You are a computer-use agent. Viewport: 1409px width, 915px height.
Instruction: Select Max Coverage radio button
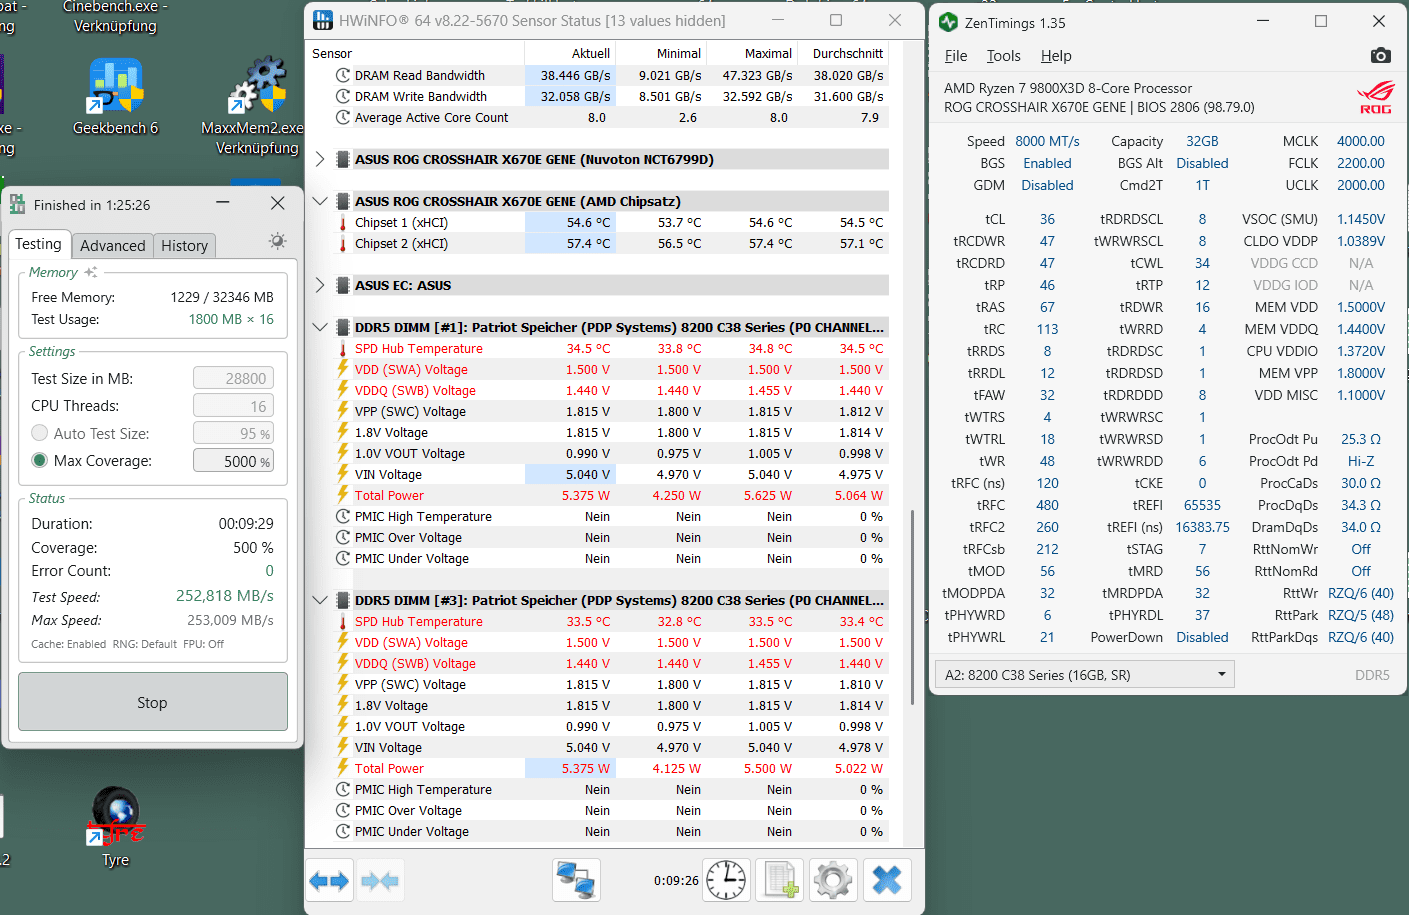(x=40, y=460)
